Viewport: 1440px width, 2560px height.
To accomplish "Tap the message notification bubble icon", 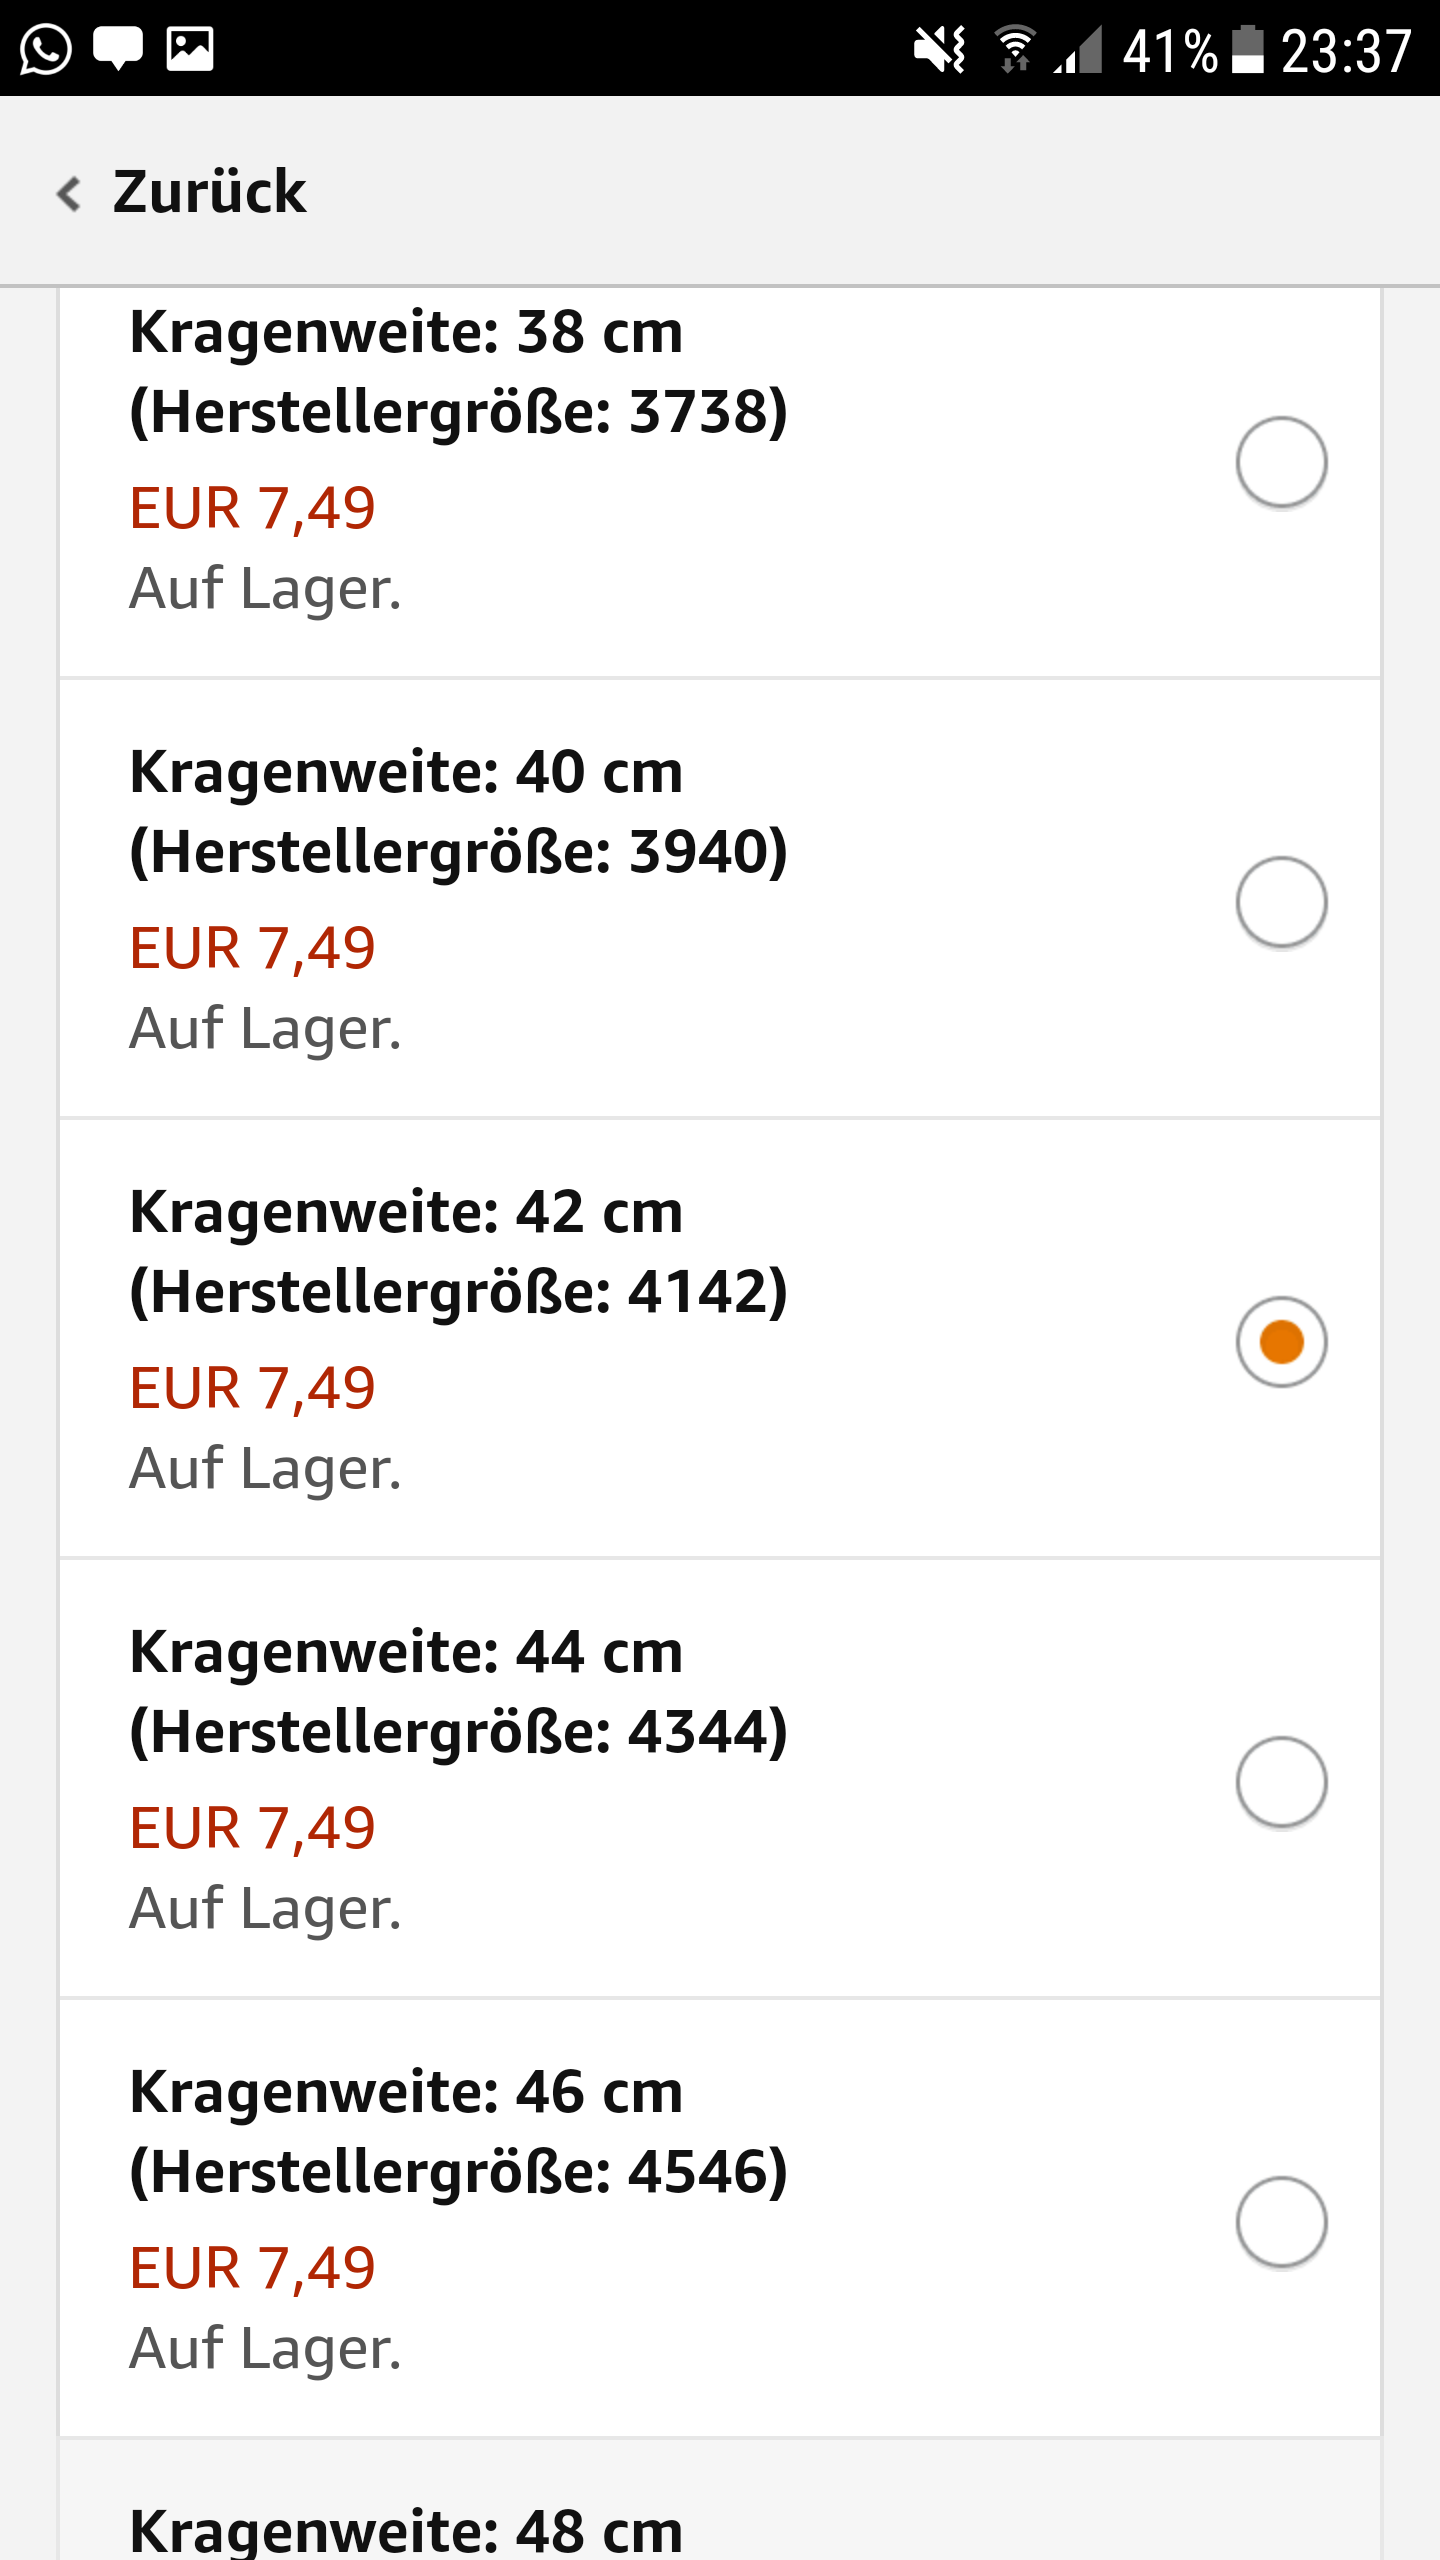I will point(118,48).
